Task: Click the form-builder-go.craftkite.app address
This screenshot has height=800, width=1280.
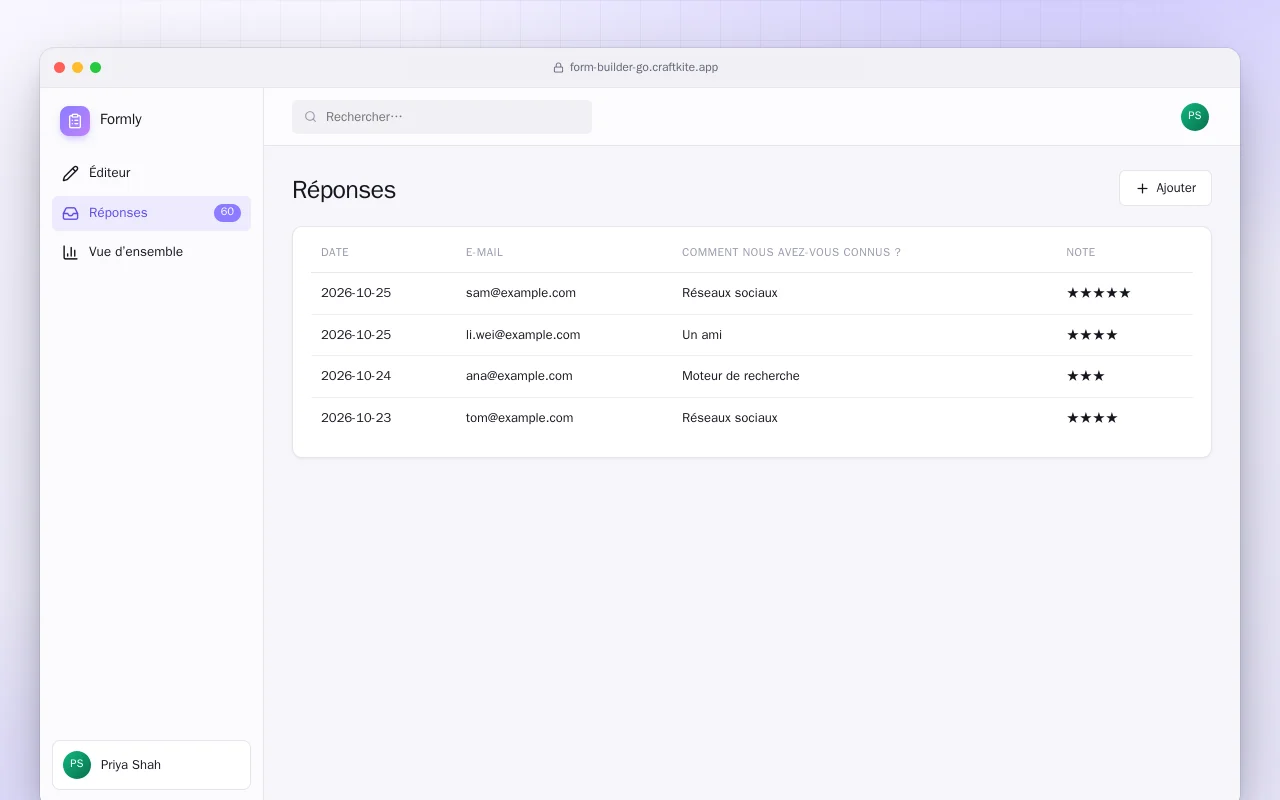Action: click(644, 68)
